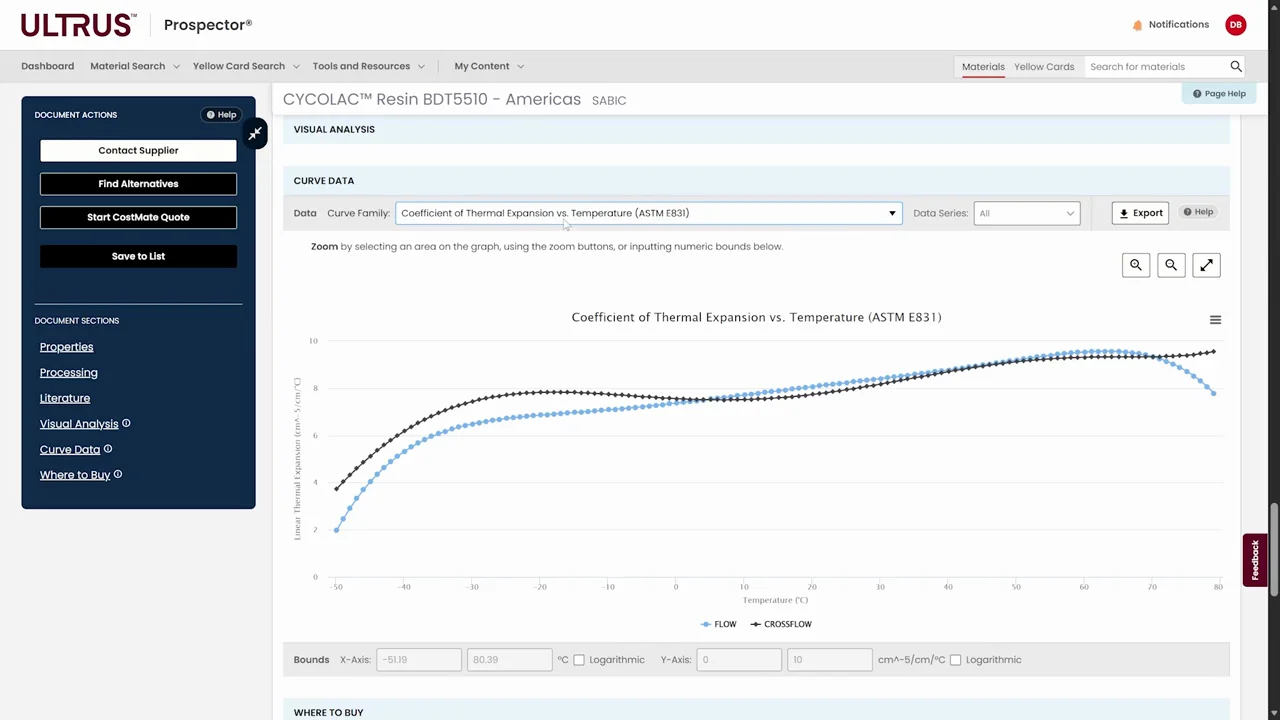Select the Yellow Cards search tab

coord(1044,67)
